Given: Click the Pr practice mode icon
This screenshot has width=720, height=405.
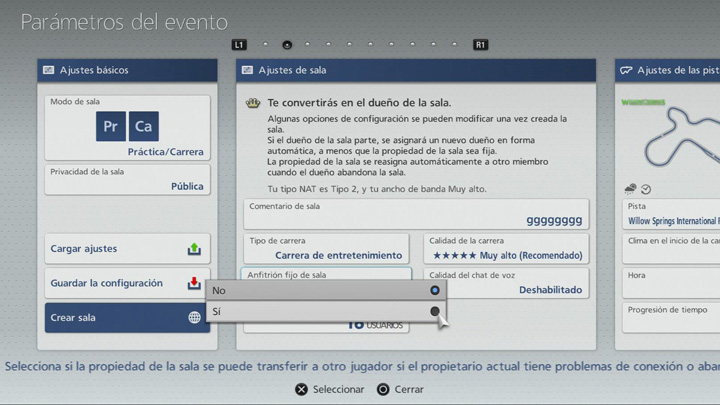Looking at the screenshot, I should click(111, 126).
